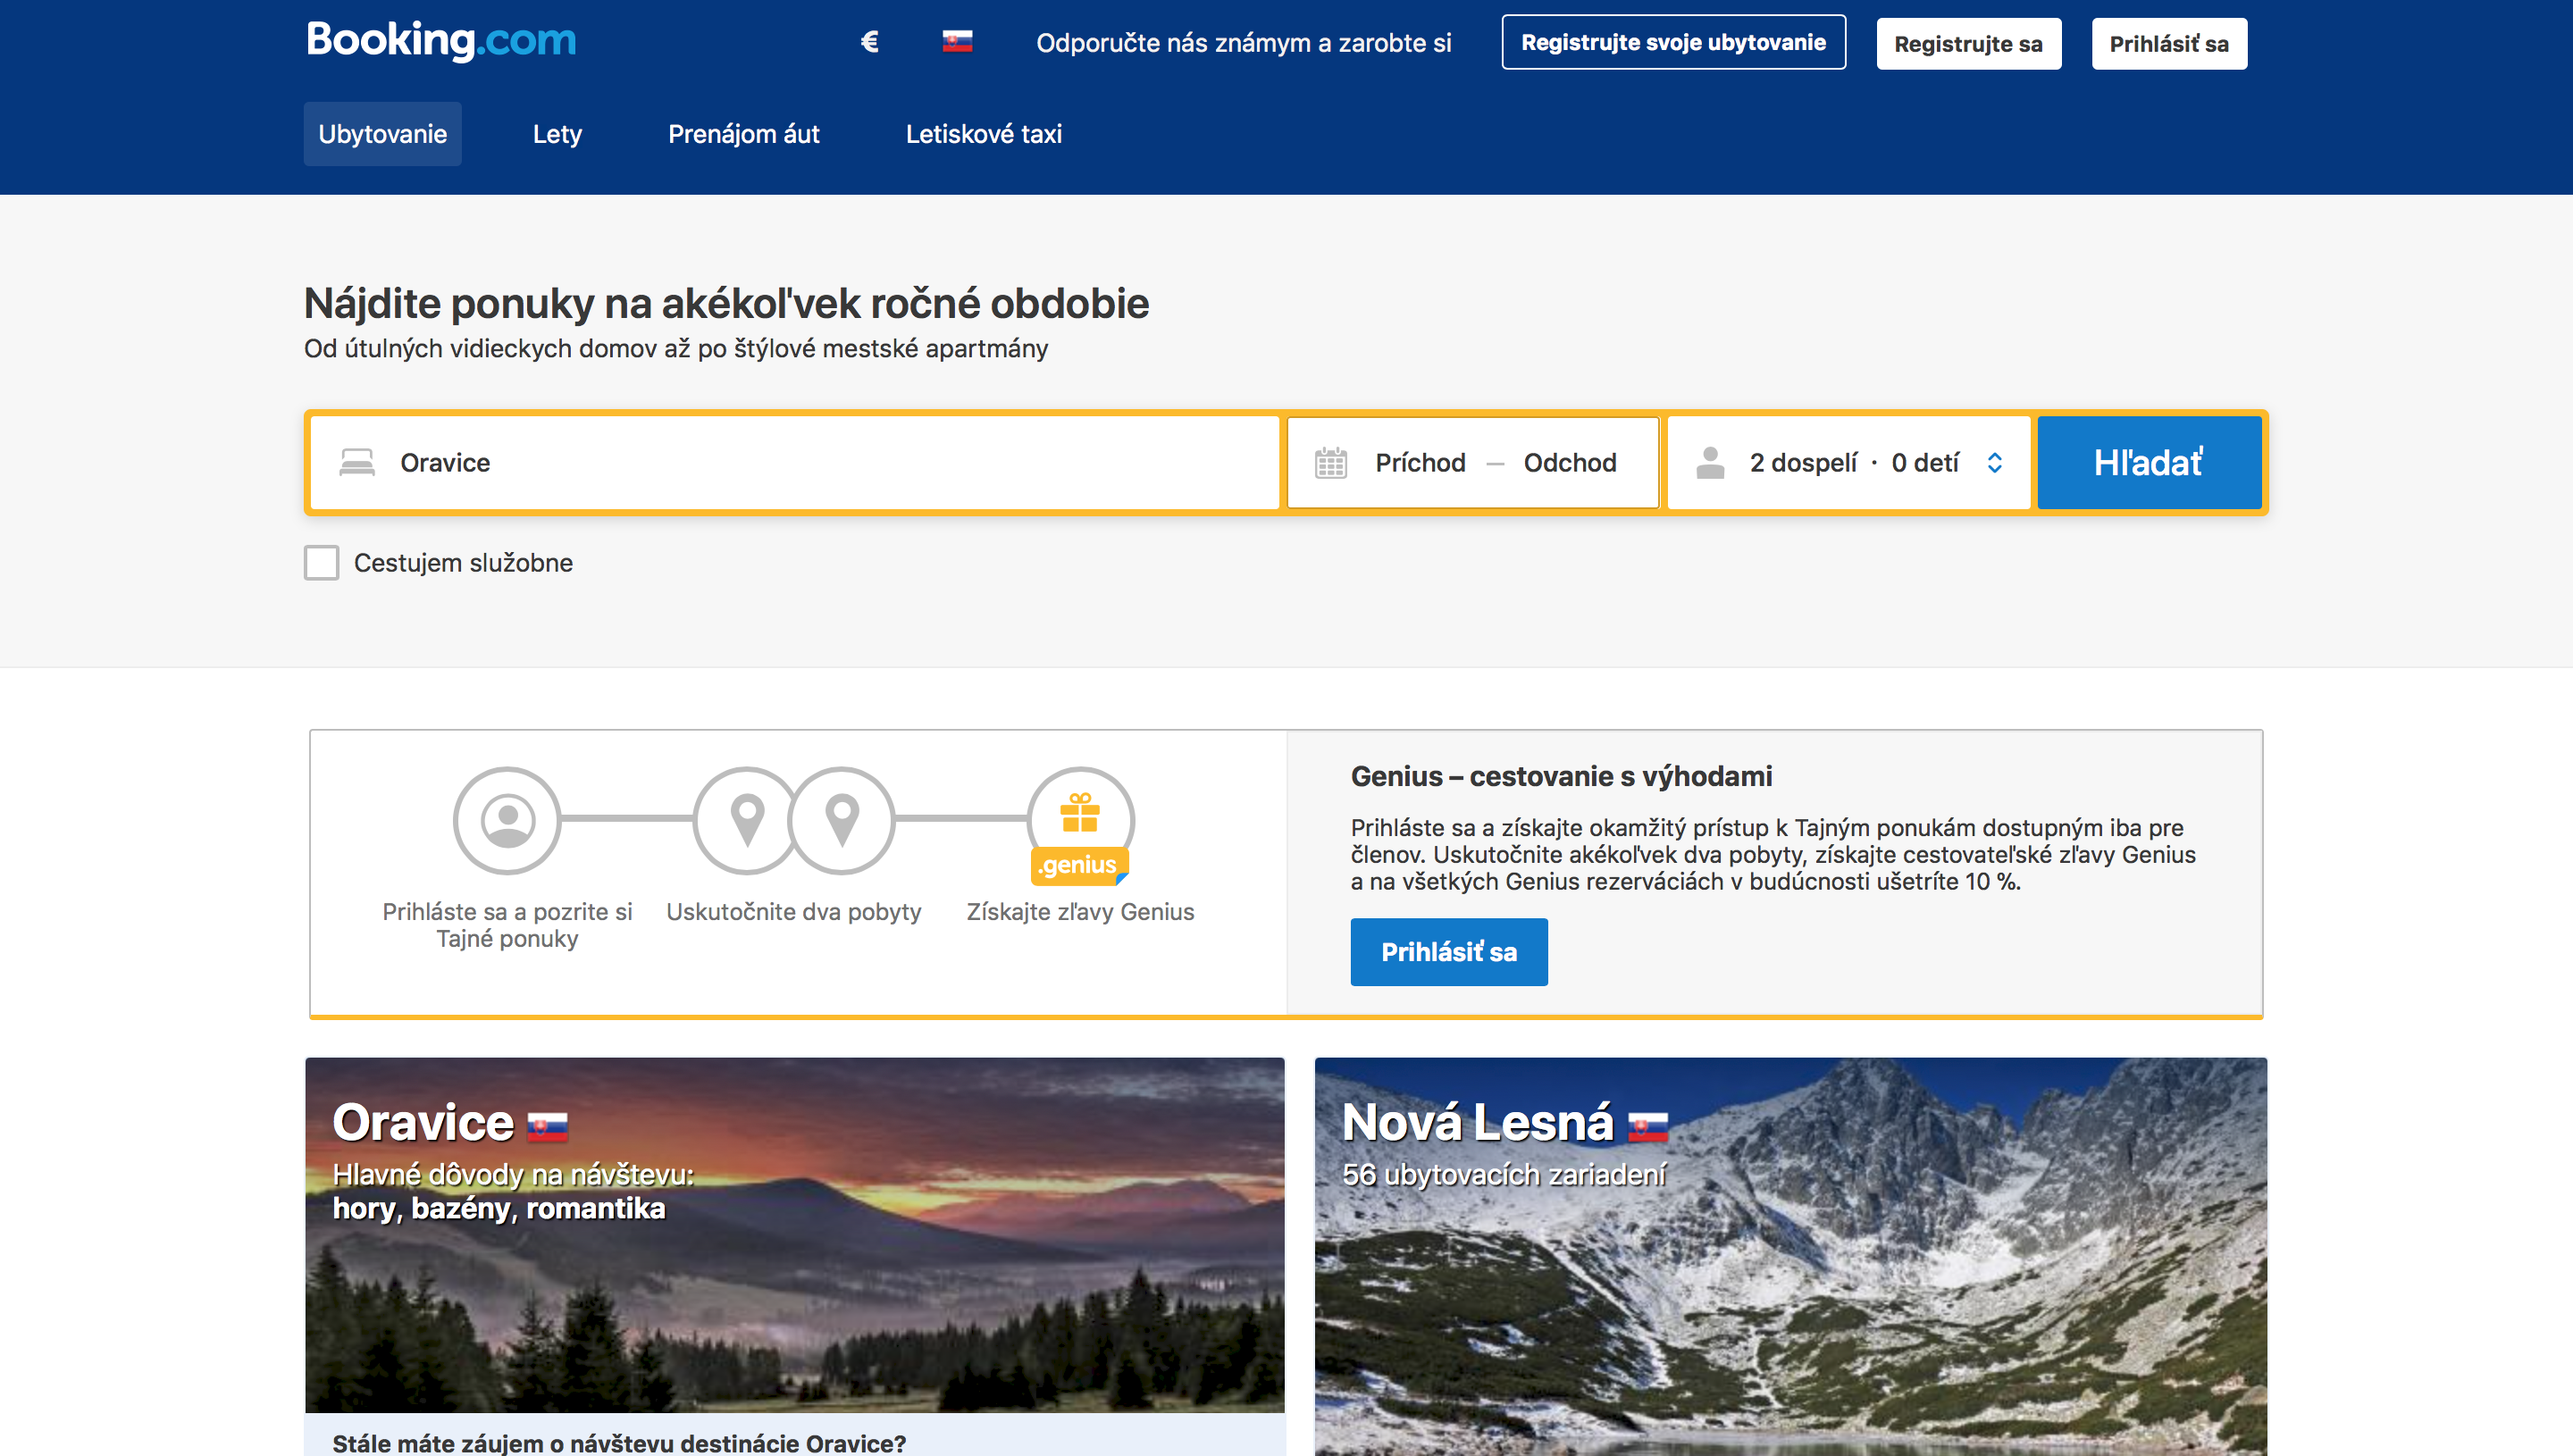Click the user profile circle icon
The image size is (2573, 1456).
click(507, 821)
